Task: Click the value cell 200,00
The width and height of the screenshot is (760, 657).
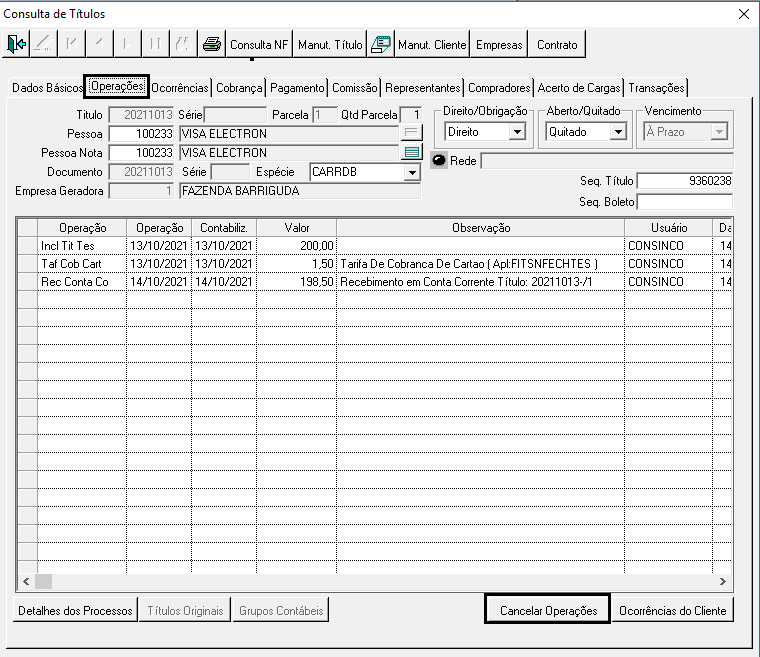Action: (297, 246)
